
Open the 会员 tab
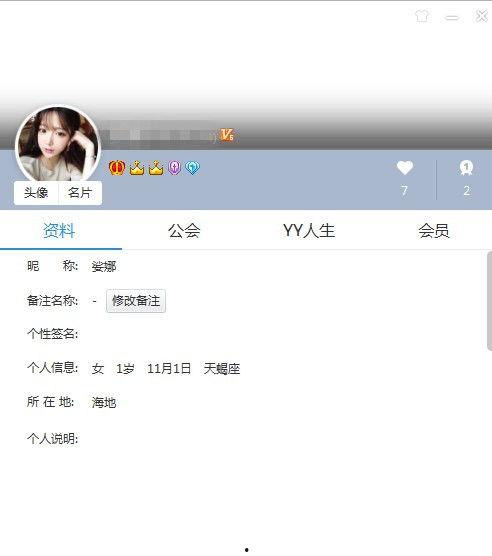pos(434,231)
